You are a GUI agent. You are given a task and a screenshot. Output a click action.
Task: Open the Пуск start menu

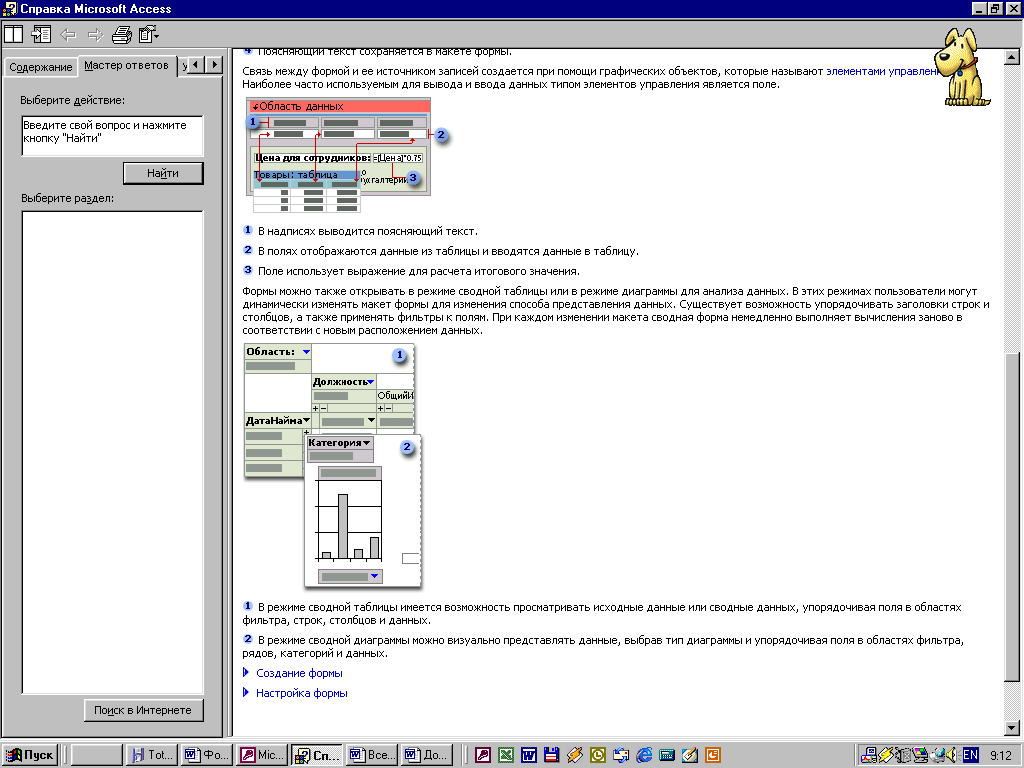point(29,755)
